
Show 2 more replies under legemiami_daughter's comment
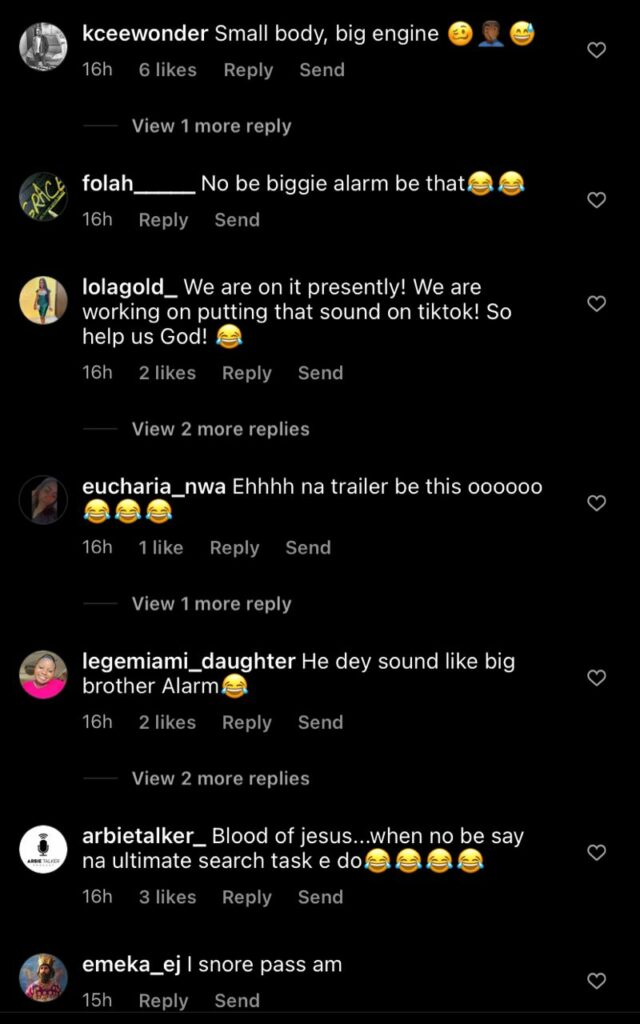click(x=220, y=778)
